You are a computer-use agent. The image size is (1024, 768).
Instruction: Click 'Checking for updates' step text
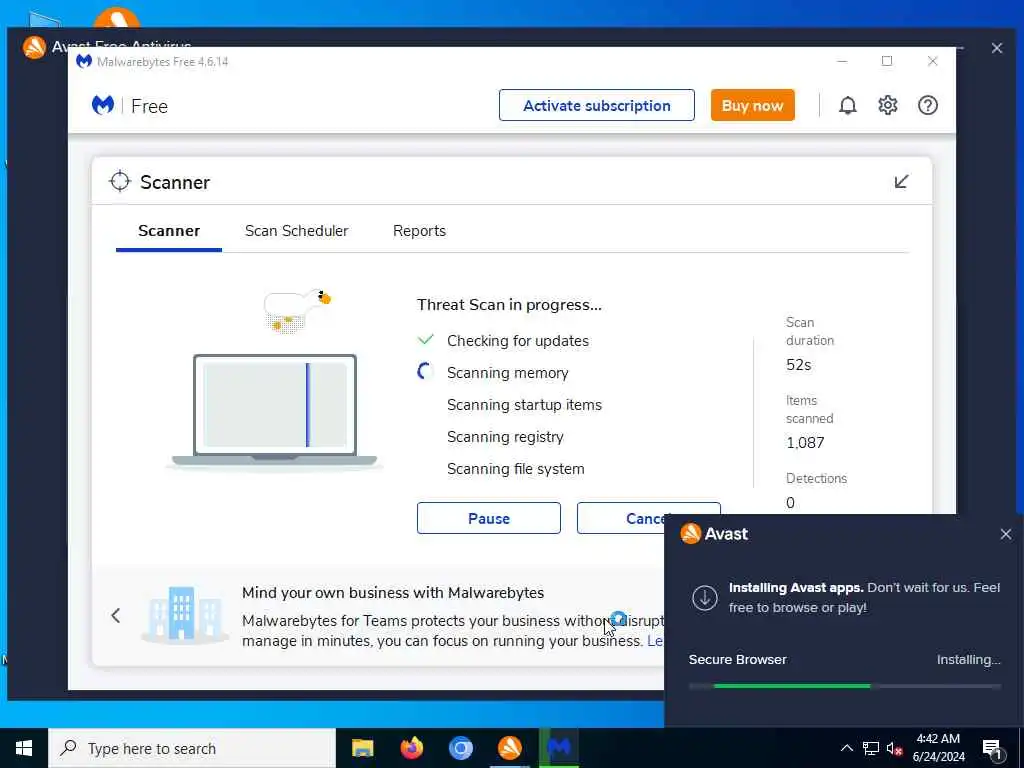[x=518, y=340]
